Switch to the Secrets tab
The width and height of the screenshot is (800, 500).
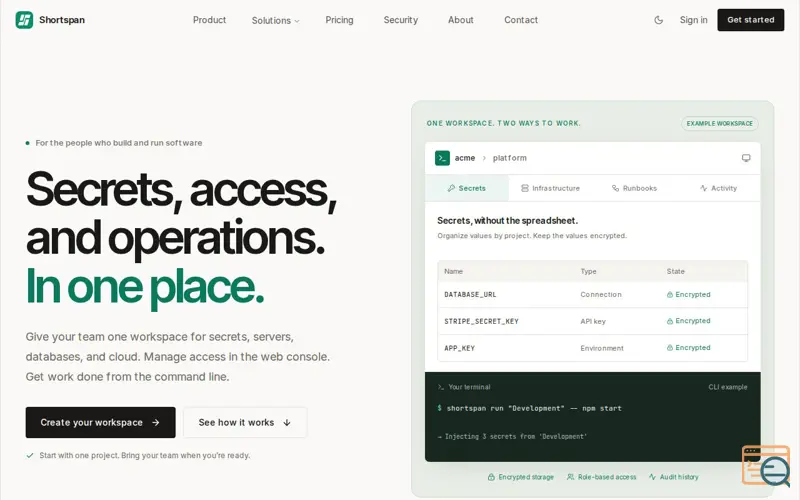[x=466, y=188]
